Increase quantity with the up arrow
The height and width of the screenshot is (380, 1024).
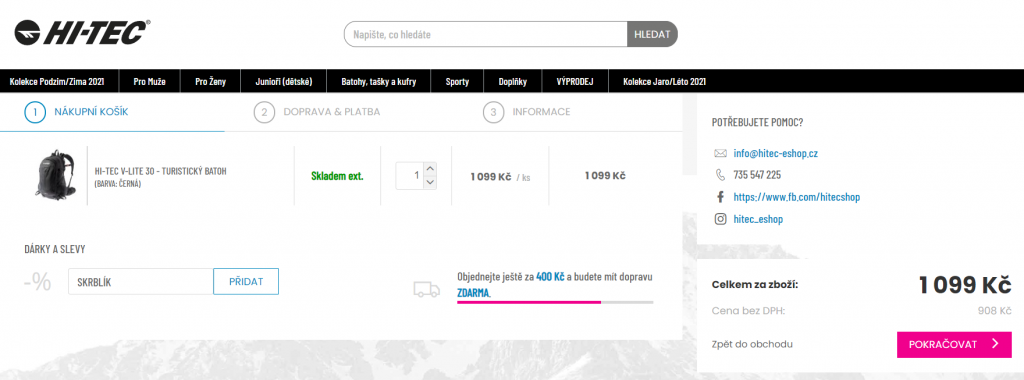[x=430, y=169]
